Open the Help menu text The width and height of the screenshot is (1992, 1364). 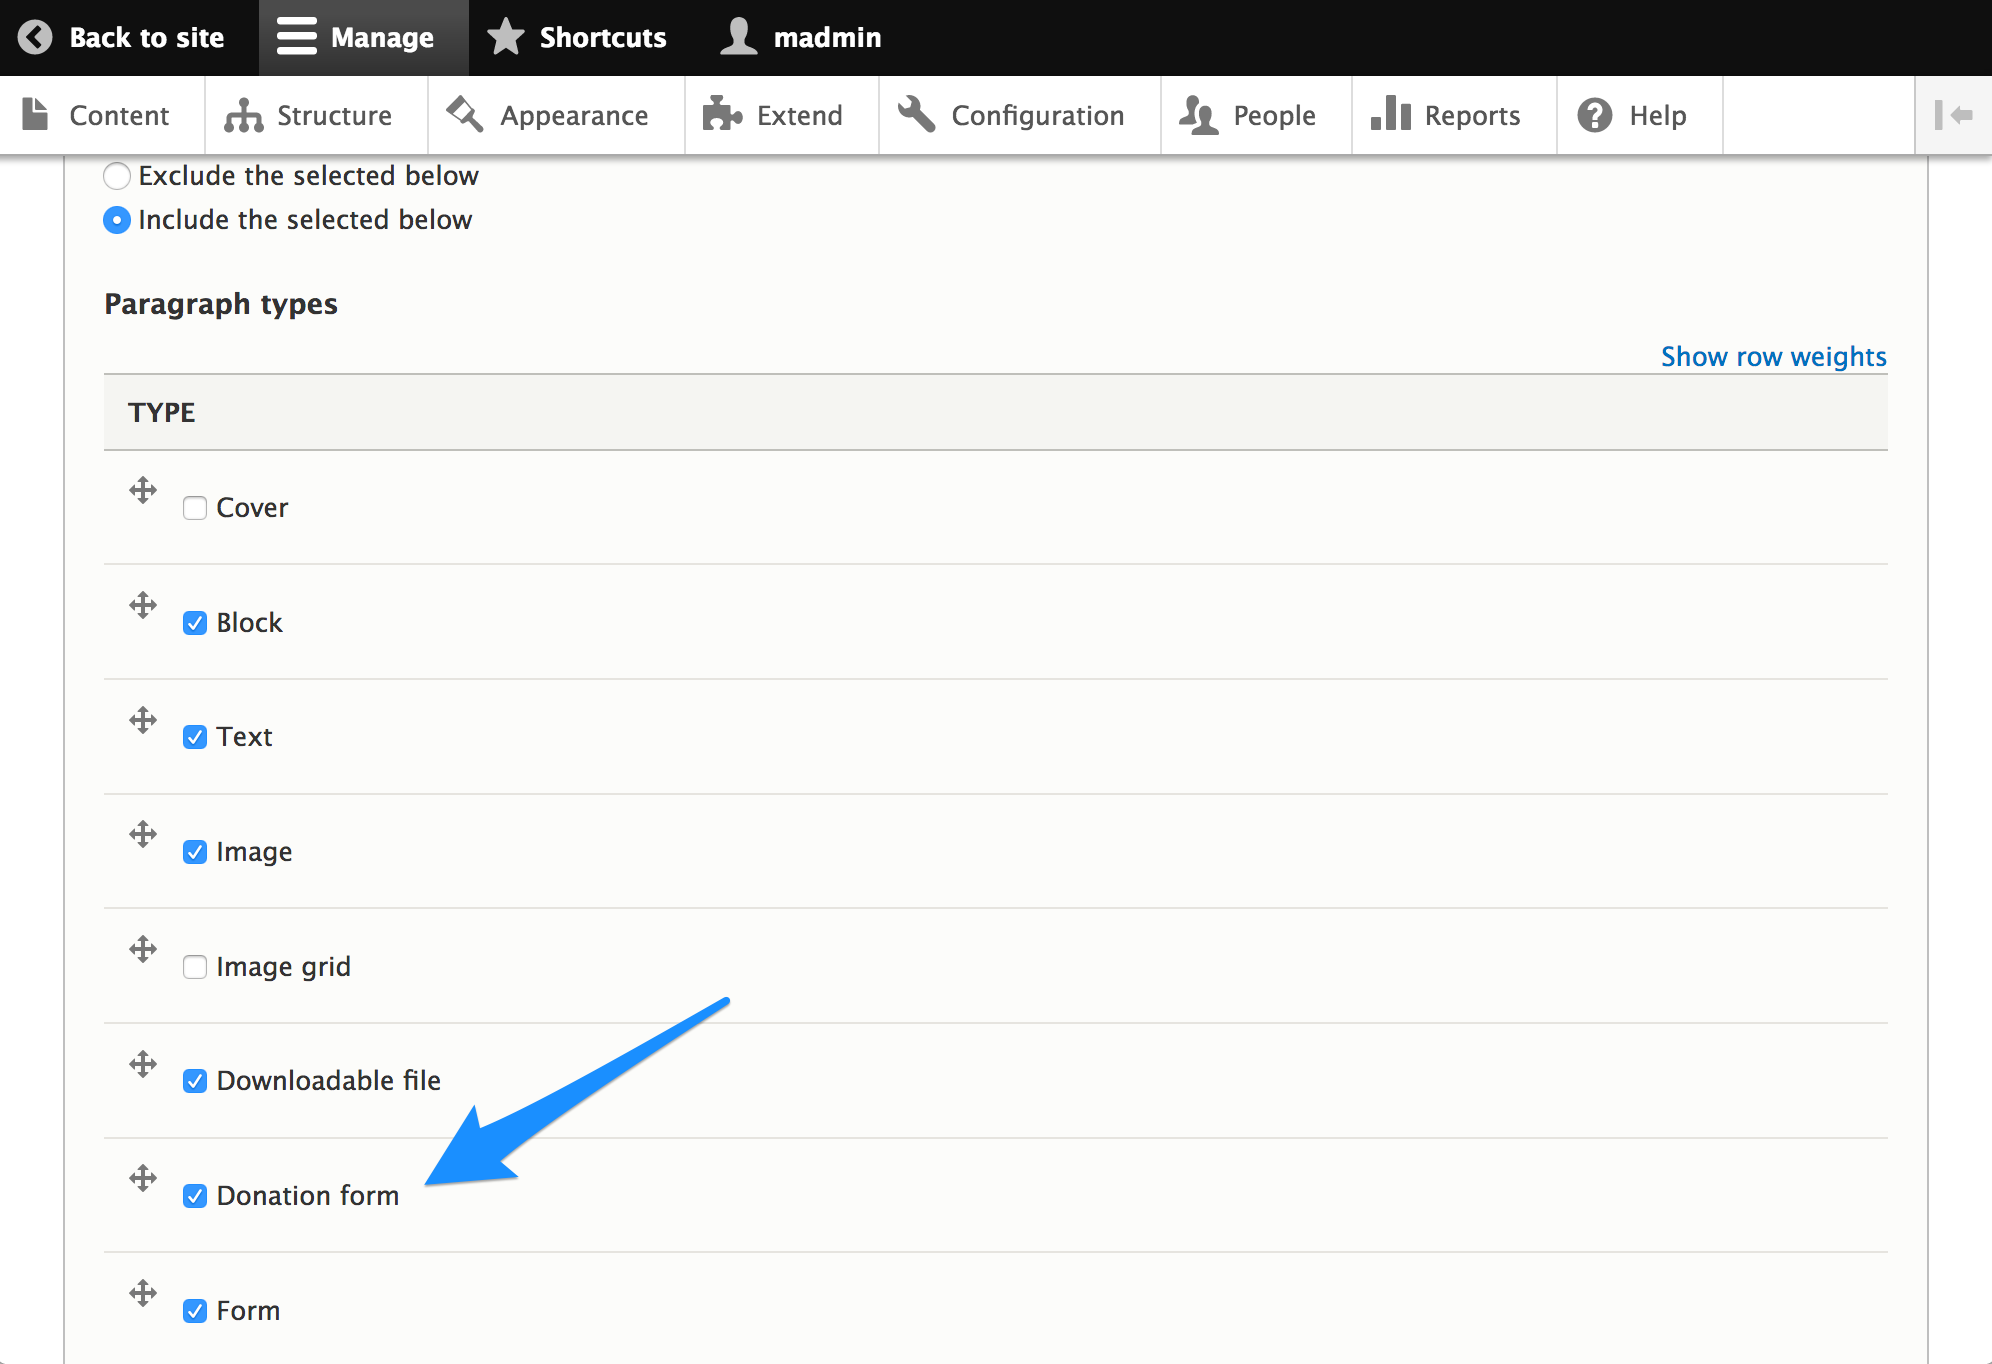tap(1657, 116)
